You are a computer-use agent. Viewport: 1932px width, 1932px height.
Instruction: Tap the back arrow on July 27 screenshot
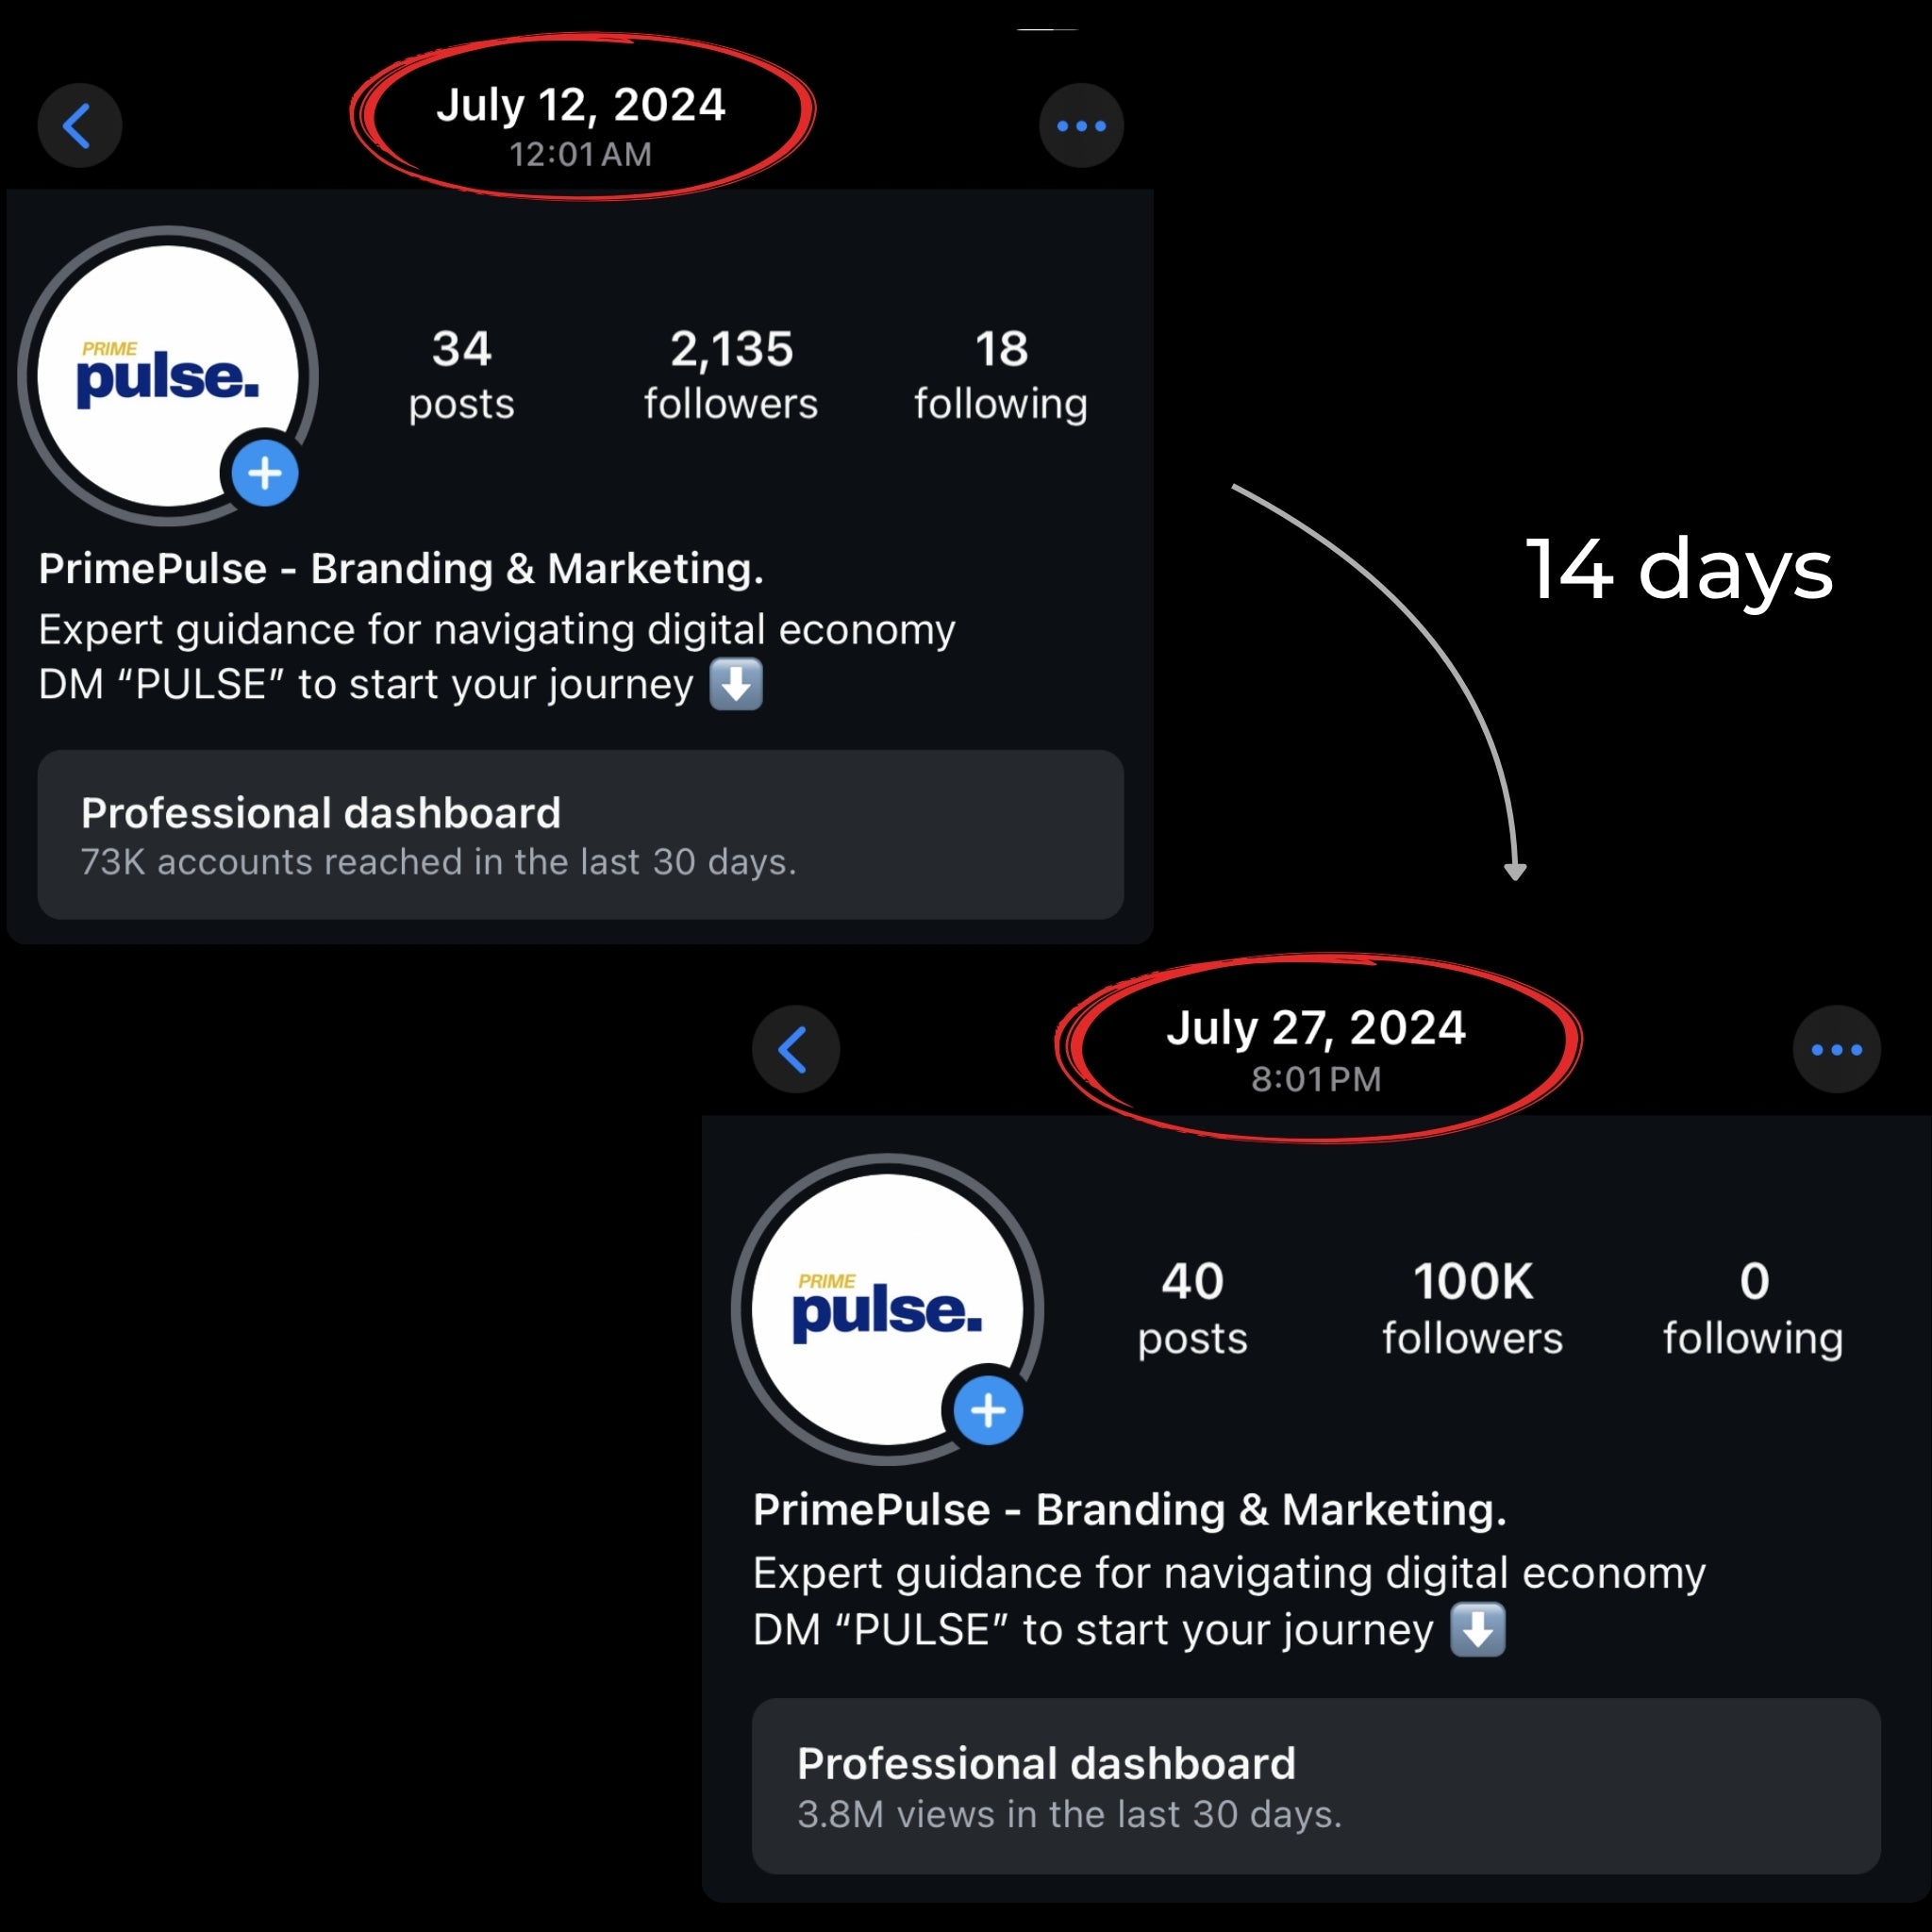pos(795,1049)
